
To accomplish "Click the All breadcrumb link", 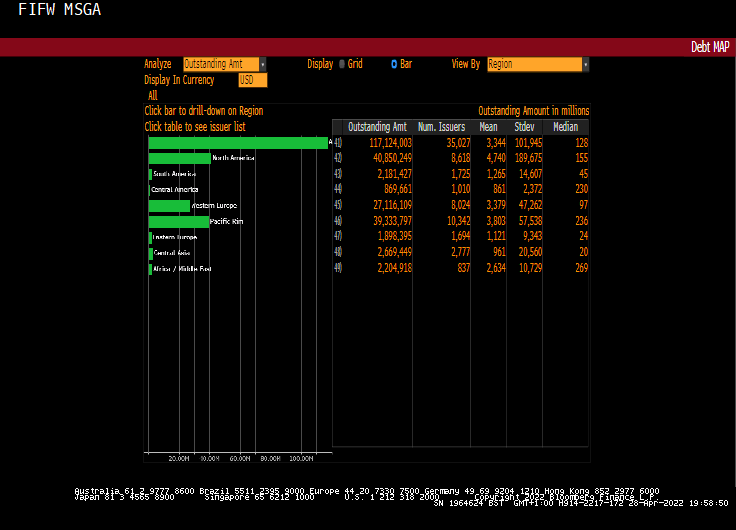I will [153, 96].
